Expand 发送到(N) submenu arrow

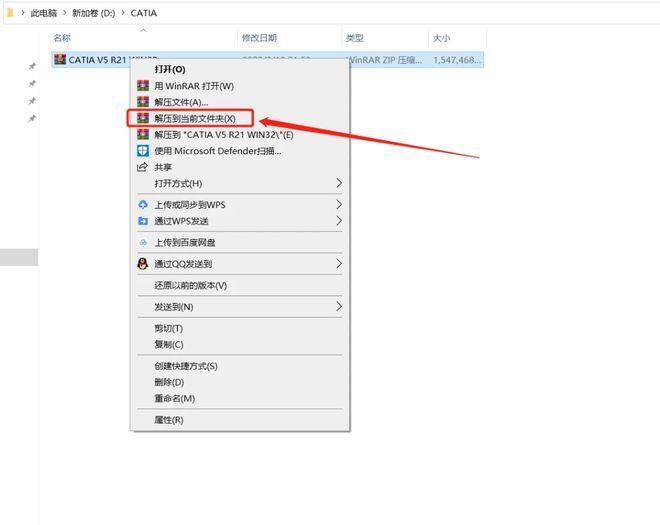339,306
